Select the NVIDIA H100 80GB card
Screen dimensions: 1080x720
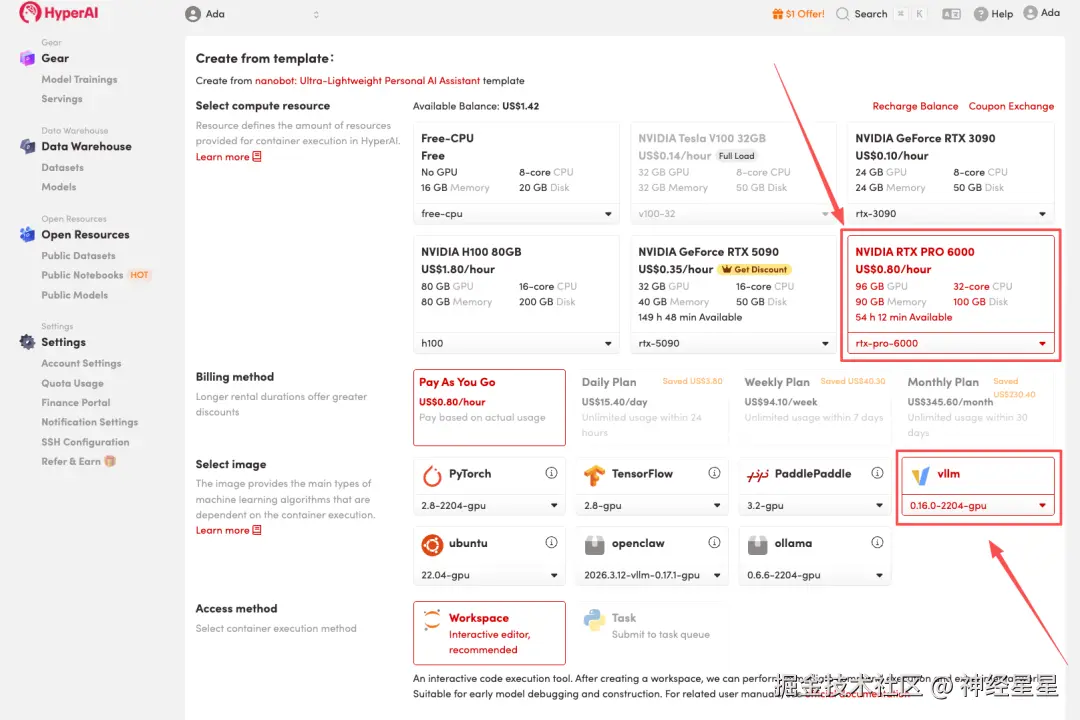(x=516, y=295)
